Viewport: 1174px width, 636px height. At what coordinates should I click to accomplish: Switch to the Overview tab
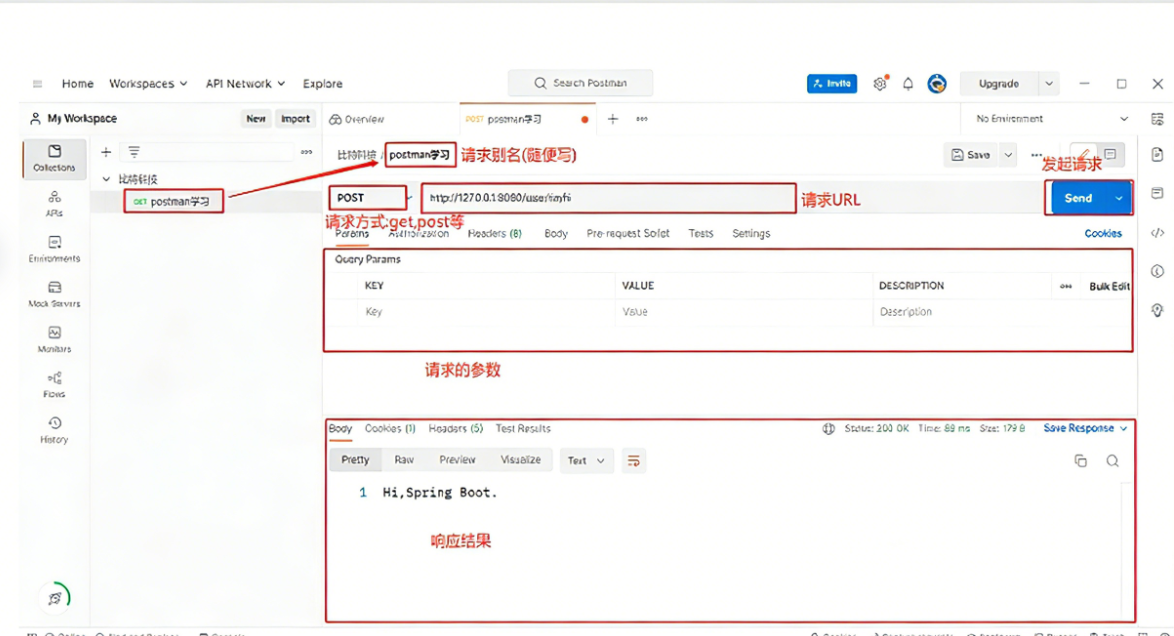[x=356, y=119]
